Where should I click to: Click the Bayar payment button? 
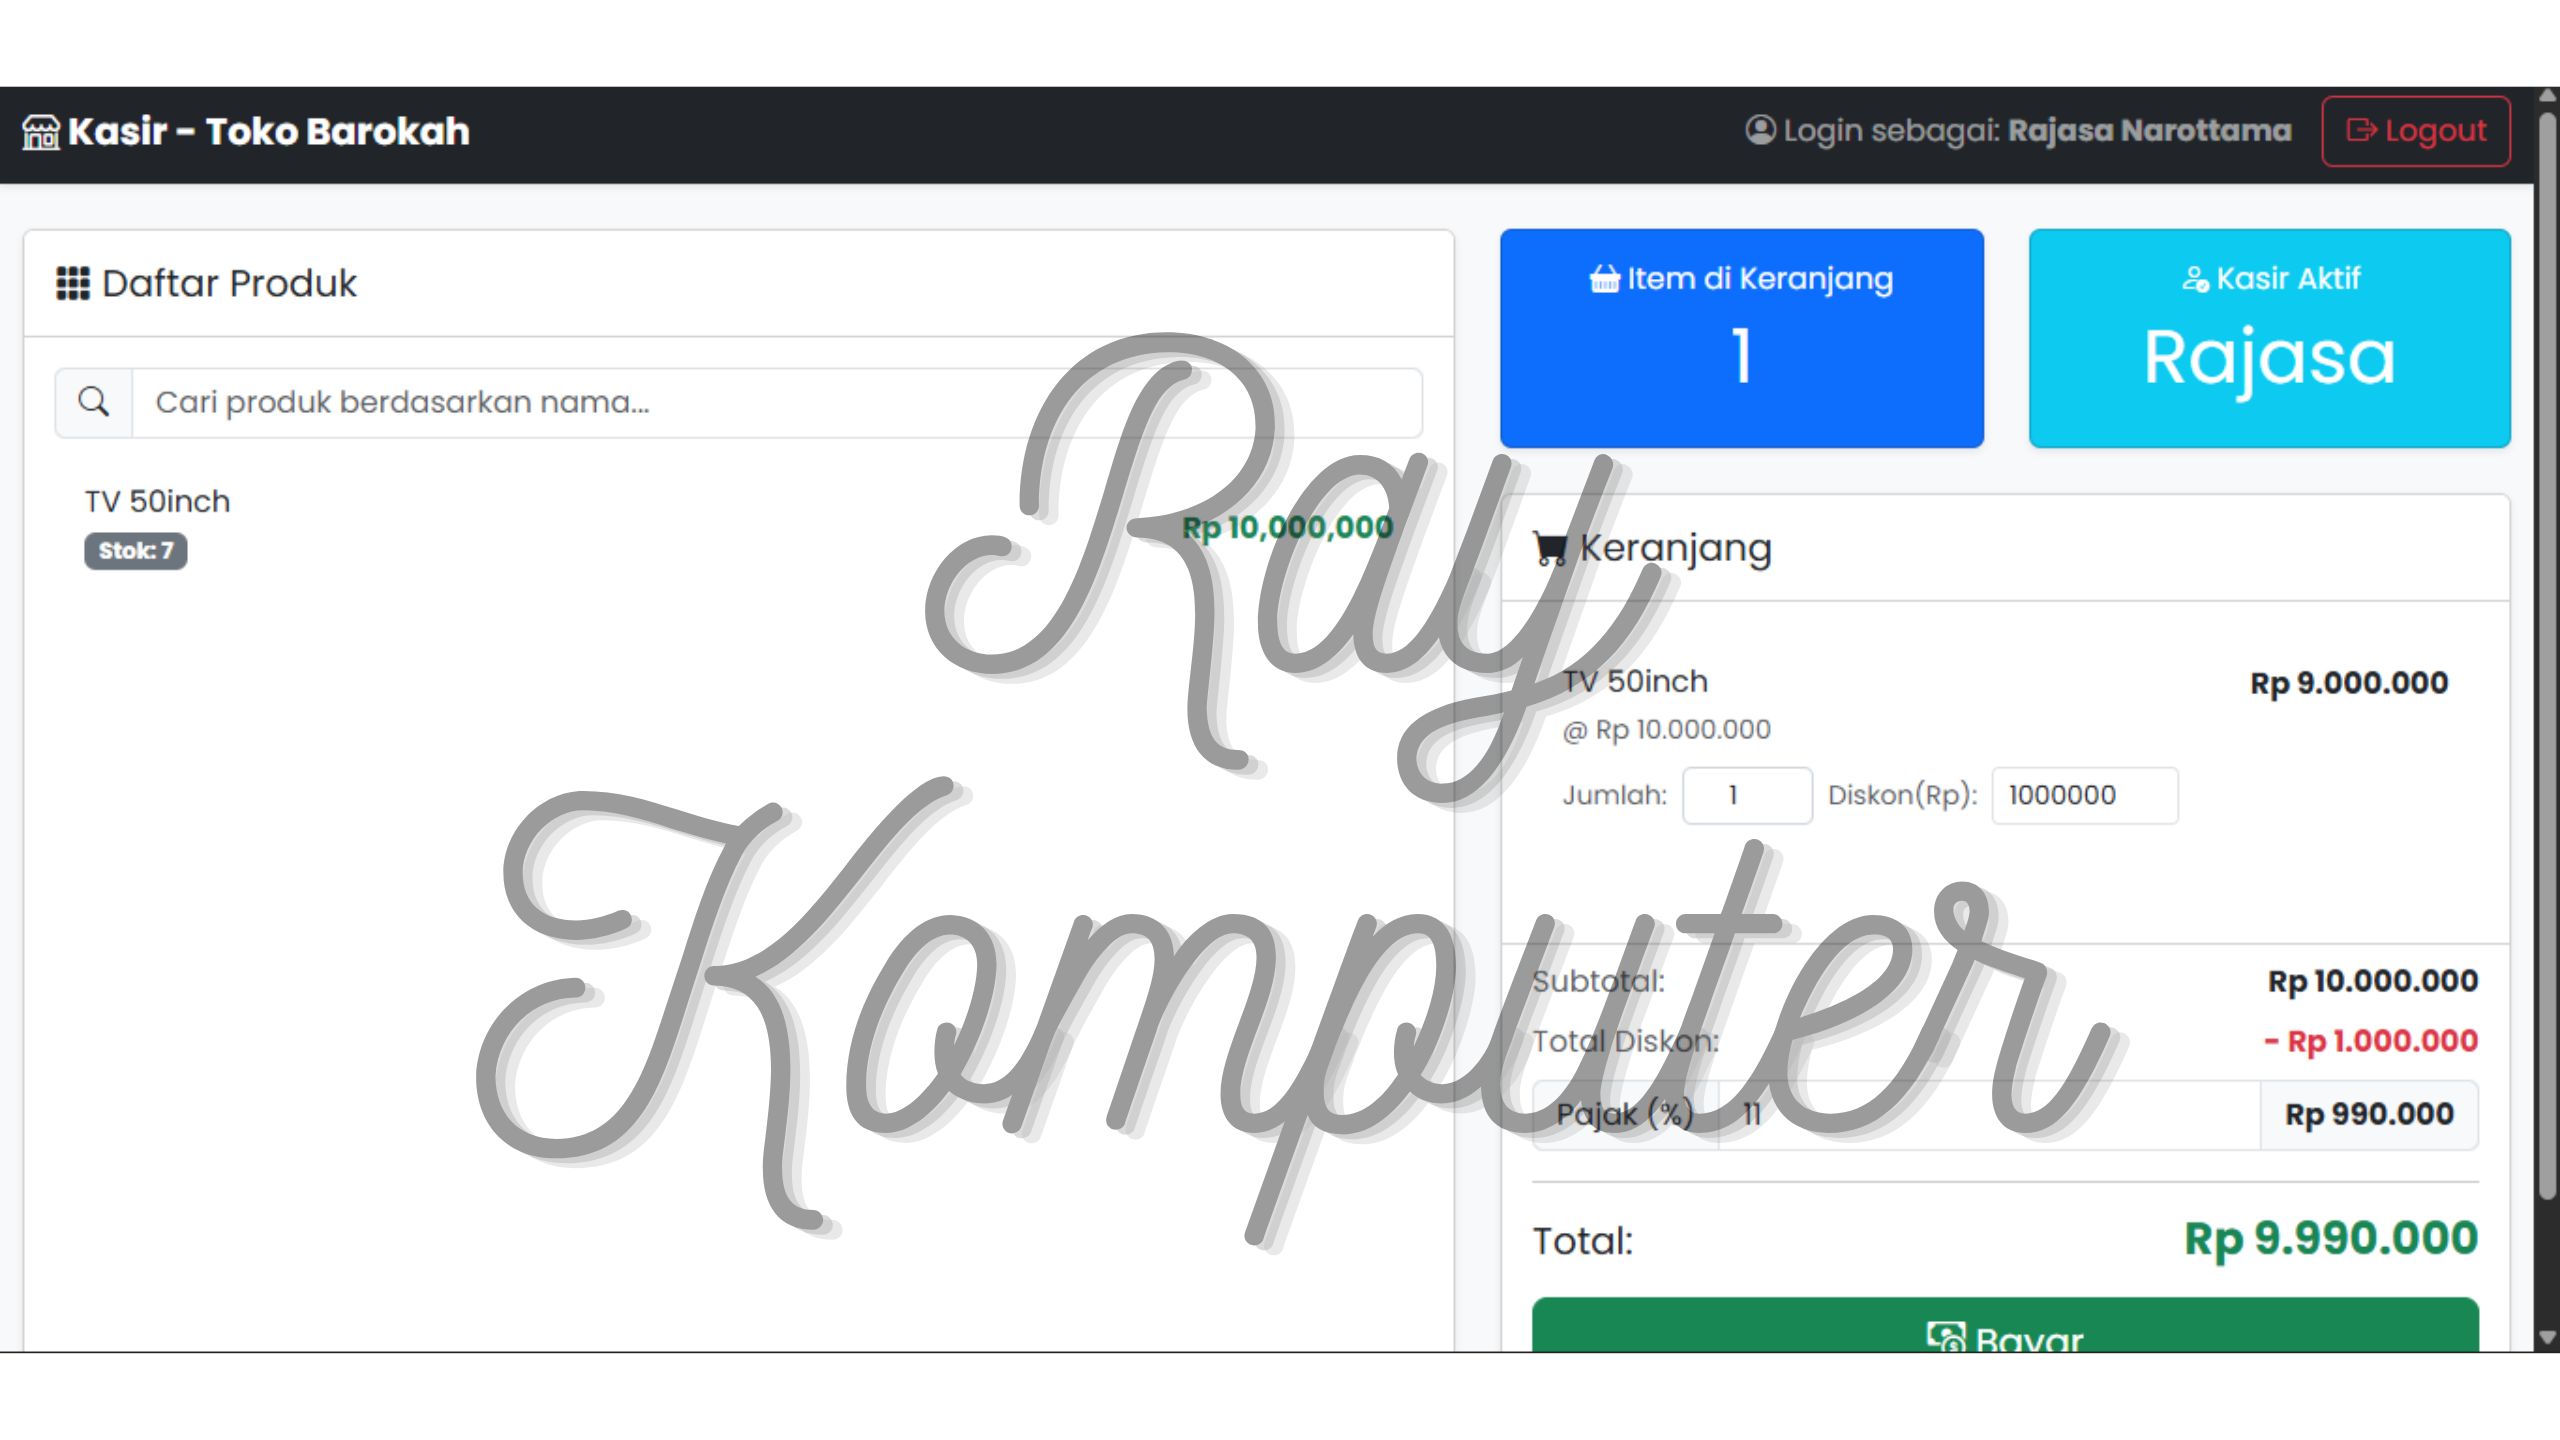[2005, 1326]
